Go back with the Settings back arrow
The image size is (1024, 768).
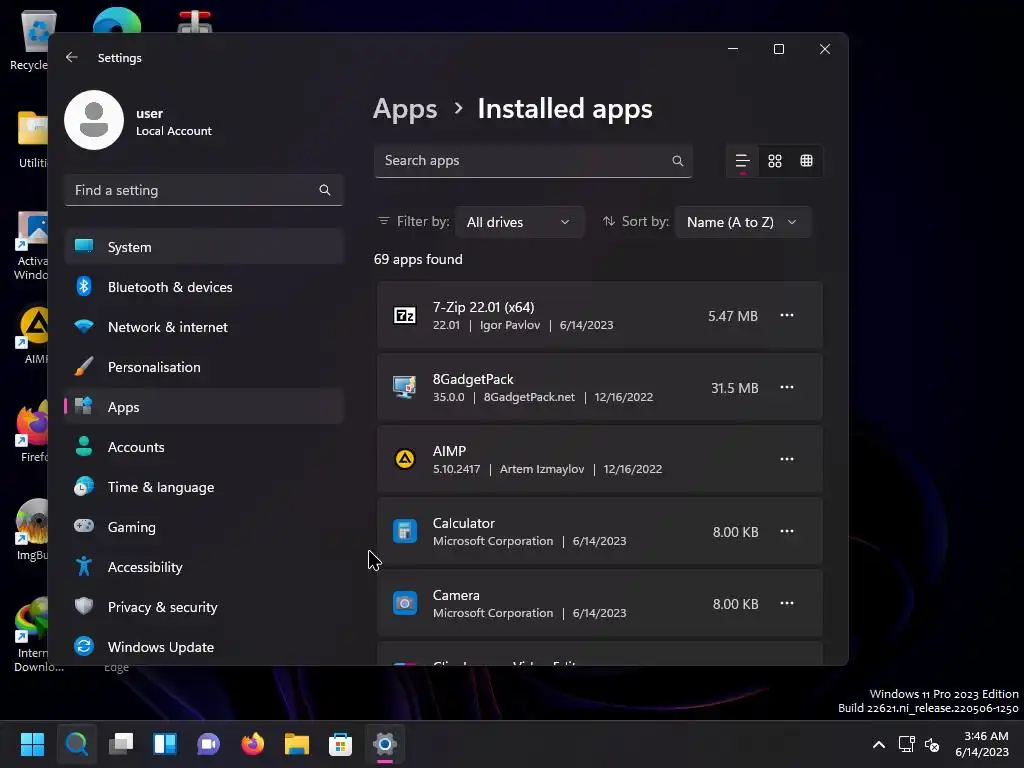tap(72, 57)
